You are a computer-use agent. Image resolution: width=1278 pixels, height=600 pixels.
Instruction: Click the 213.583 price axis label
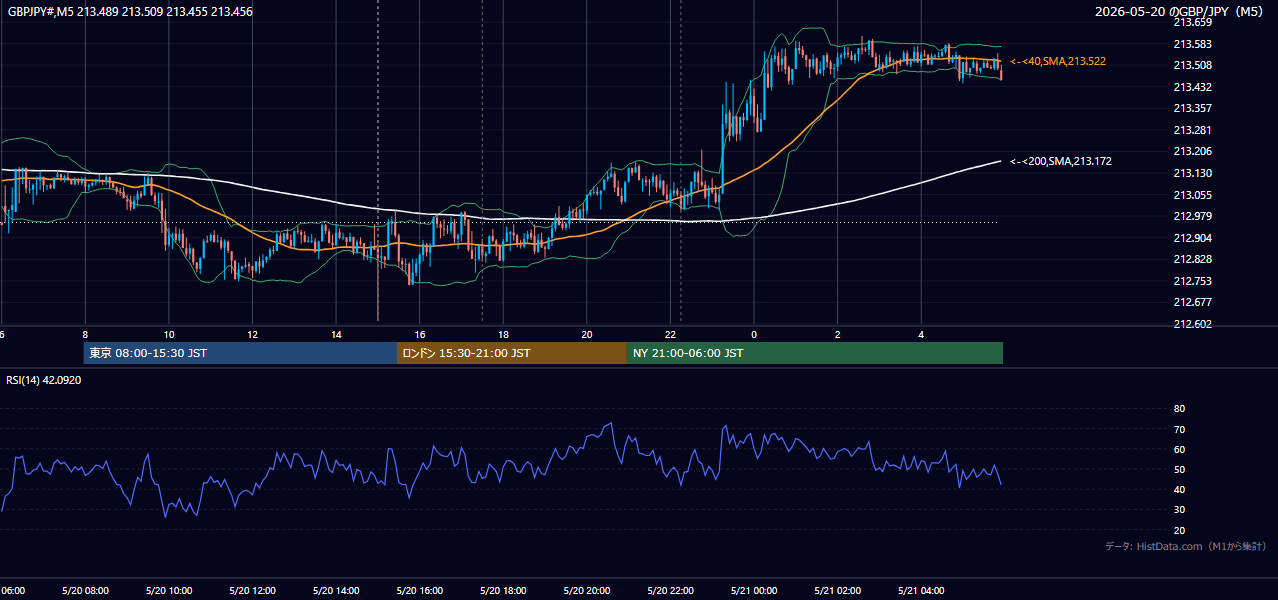[1192, 44]
